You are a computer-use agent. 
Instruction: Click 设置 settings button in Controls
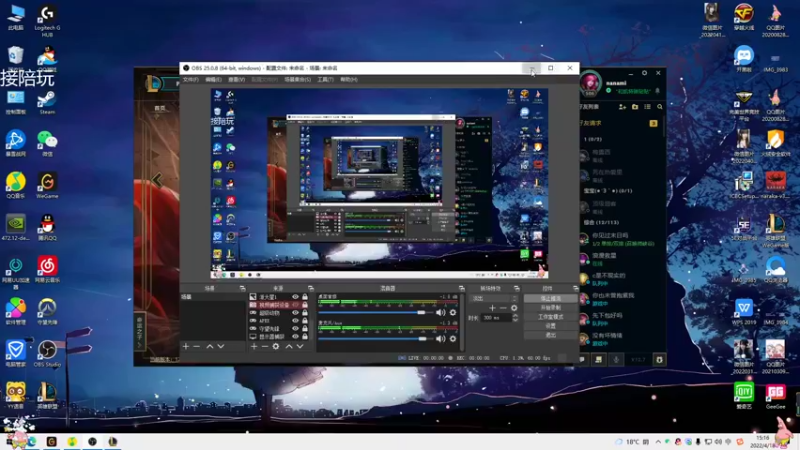coord(551,326)
